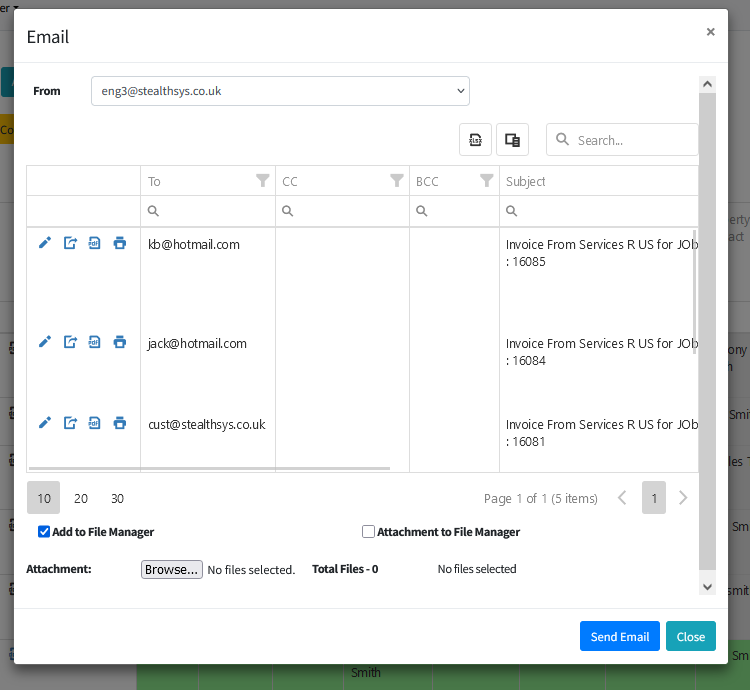This screenshot has height=690, width=750.
Task: Edit the kb@hotmail.com email row
Action: (44, 243)
